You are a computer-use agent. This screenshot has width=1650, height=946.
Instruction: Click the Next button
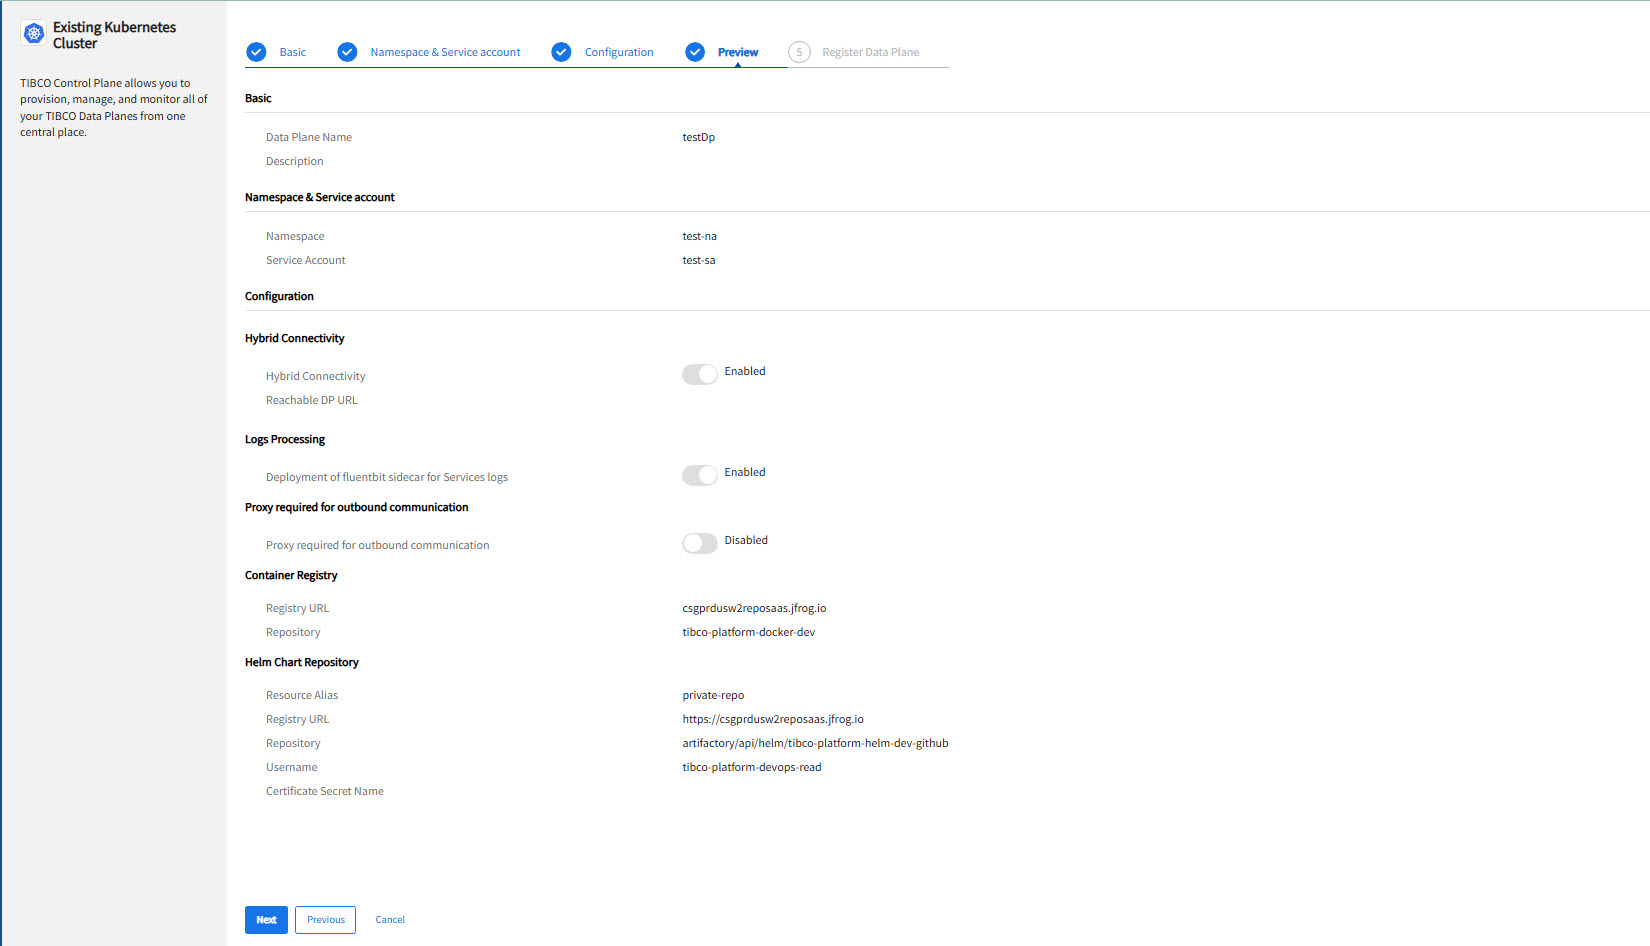tap(266, 920)
